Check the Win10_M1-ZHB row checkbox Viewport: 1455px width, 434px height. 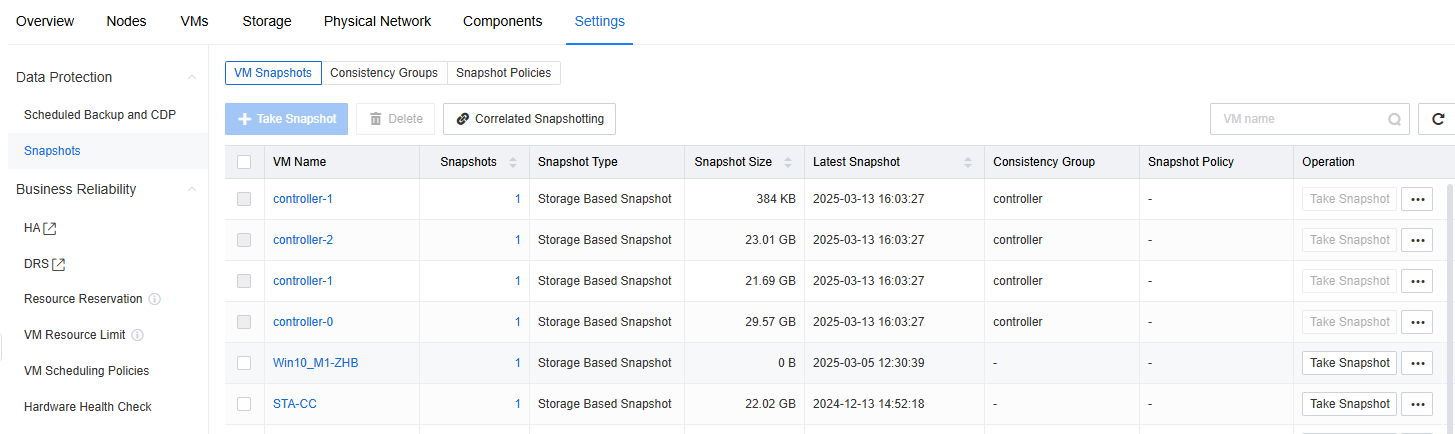pyautogui.click(x=244, y=363)
